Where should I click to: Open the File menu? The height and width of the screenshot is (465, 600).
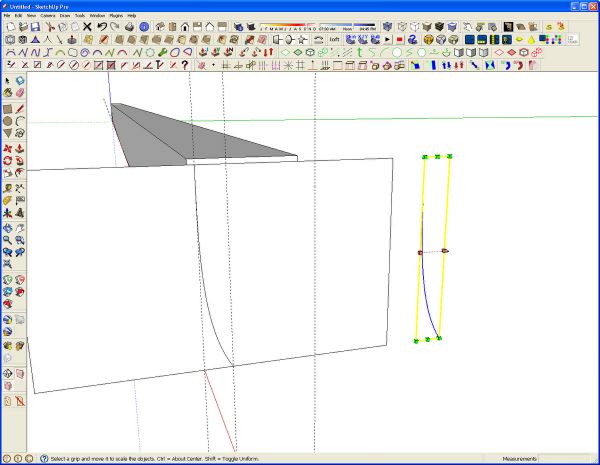click(x=7, y=16)
